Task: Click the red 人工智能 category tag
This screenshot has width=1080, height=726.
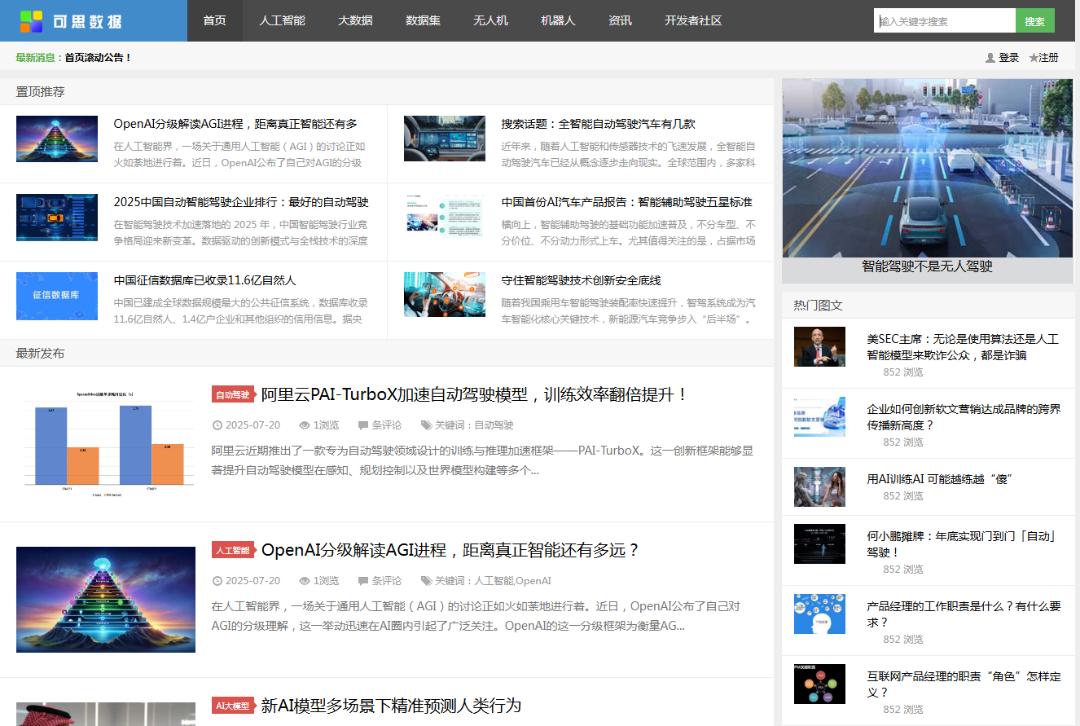Action: 233,550
